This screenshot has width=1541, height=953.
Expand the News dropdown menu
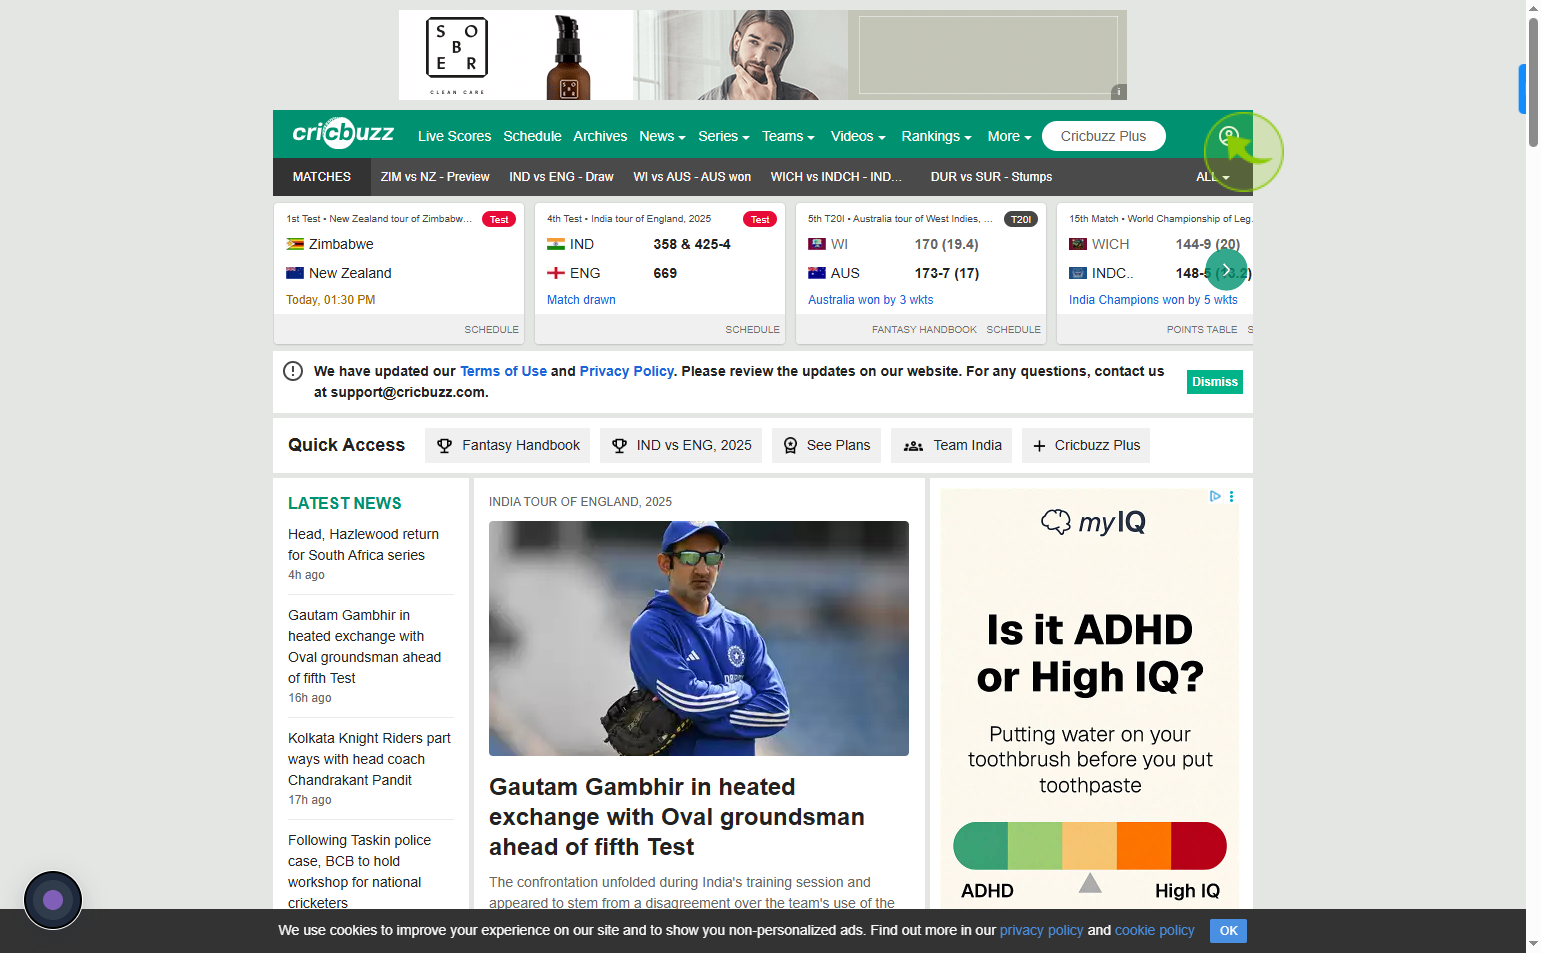(x=662, y=136)
